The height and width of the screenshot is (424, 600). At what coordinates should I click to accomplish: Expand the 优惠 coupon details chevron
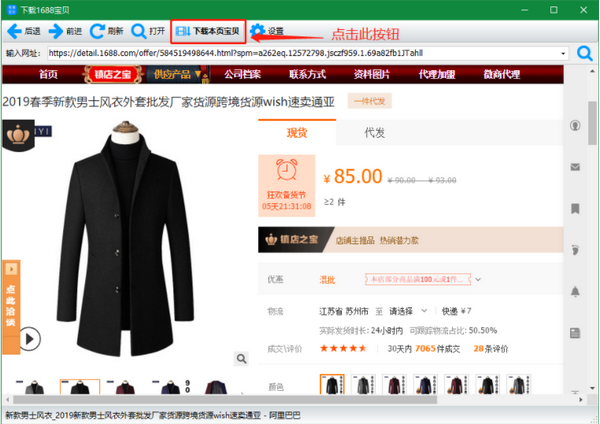(478, 279)
